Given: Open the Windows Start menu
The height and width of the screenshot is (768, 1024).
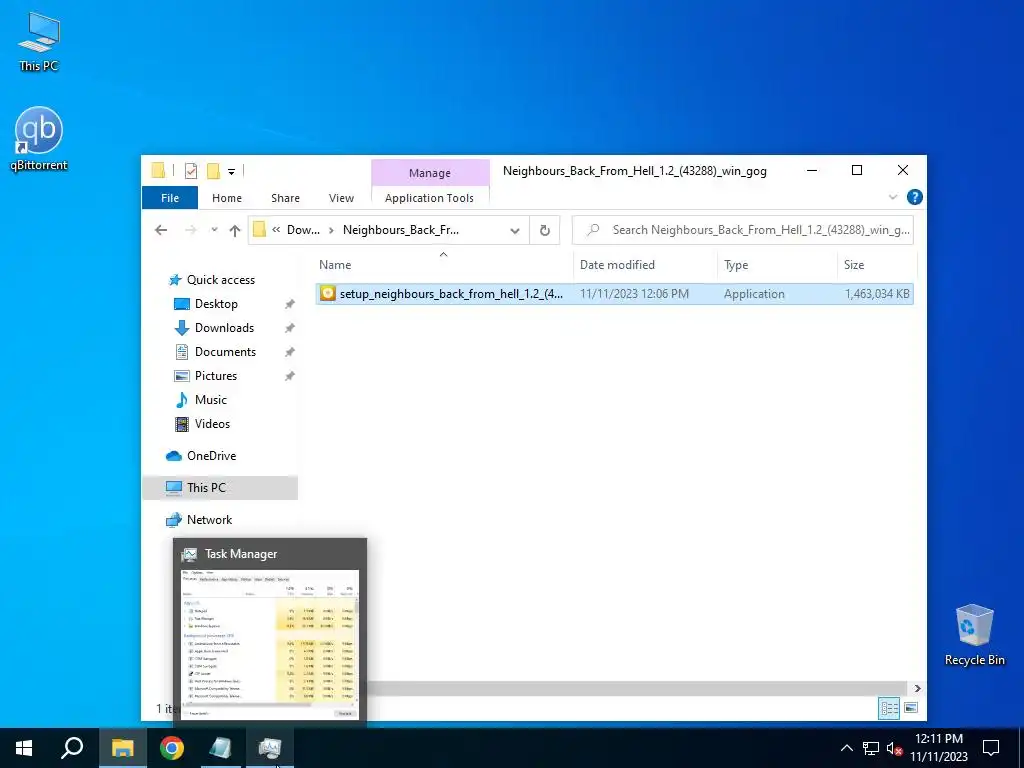Looking at the screenshot, I should click(x=24, y=748).
